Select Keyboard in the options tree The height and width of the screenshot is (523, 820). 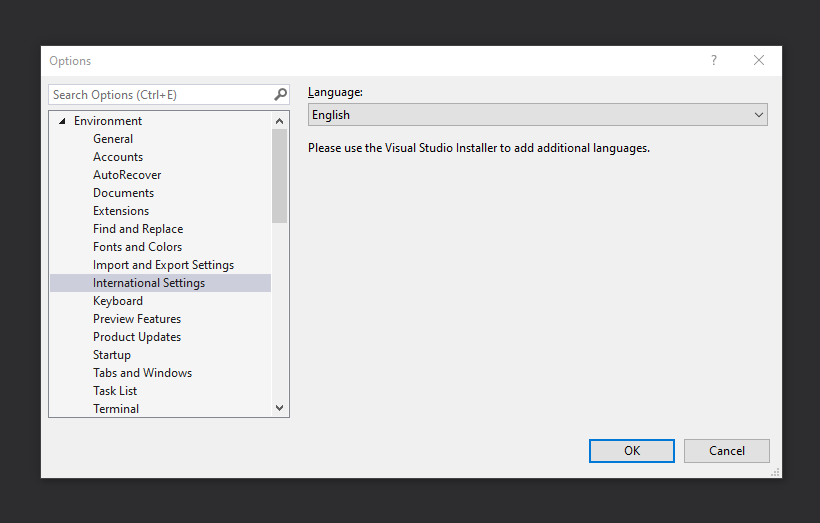point(118,301)
